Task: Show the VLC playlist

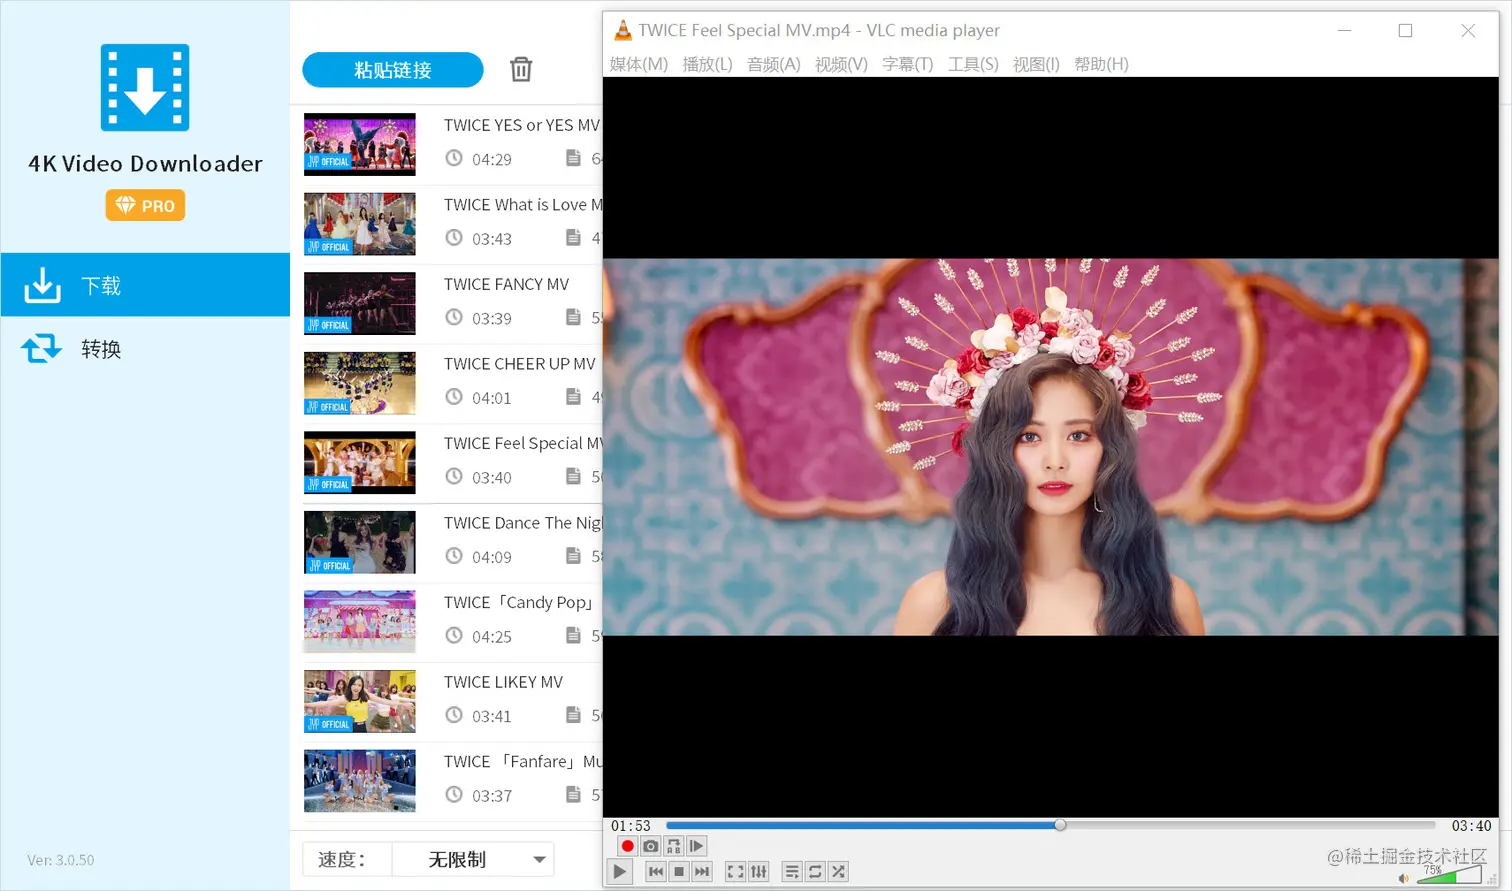Action: [x=792, y=872]
